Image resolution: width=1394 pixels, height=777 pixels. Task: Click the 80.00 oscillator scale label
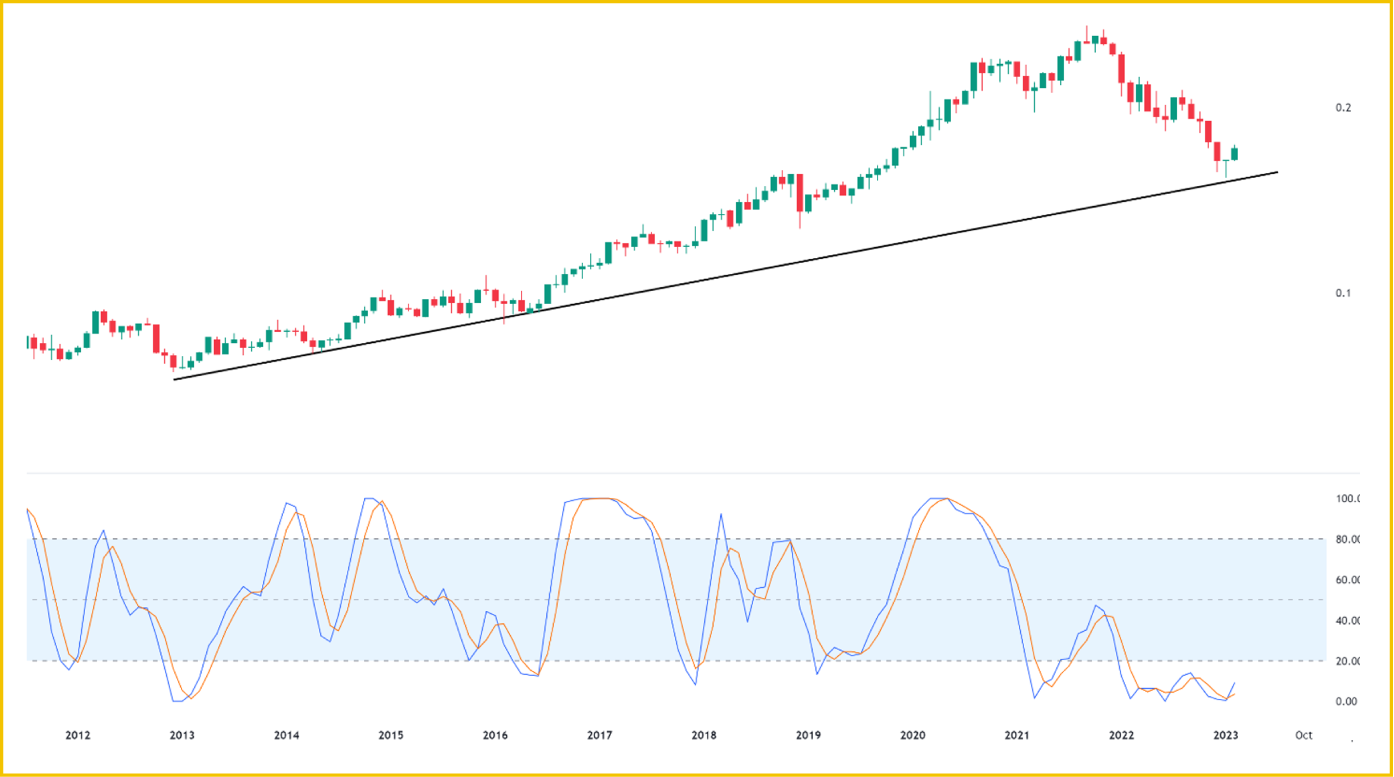(1348, 540)
